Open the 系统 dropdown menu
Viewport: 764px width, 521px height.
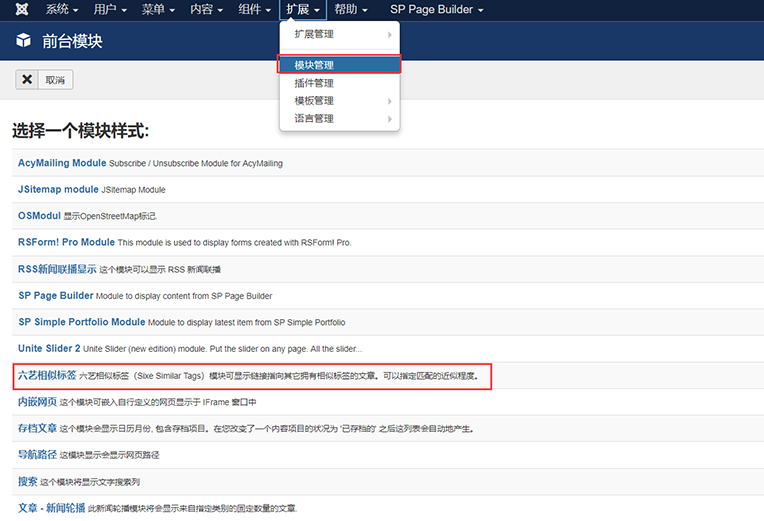point(63,9)
